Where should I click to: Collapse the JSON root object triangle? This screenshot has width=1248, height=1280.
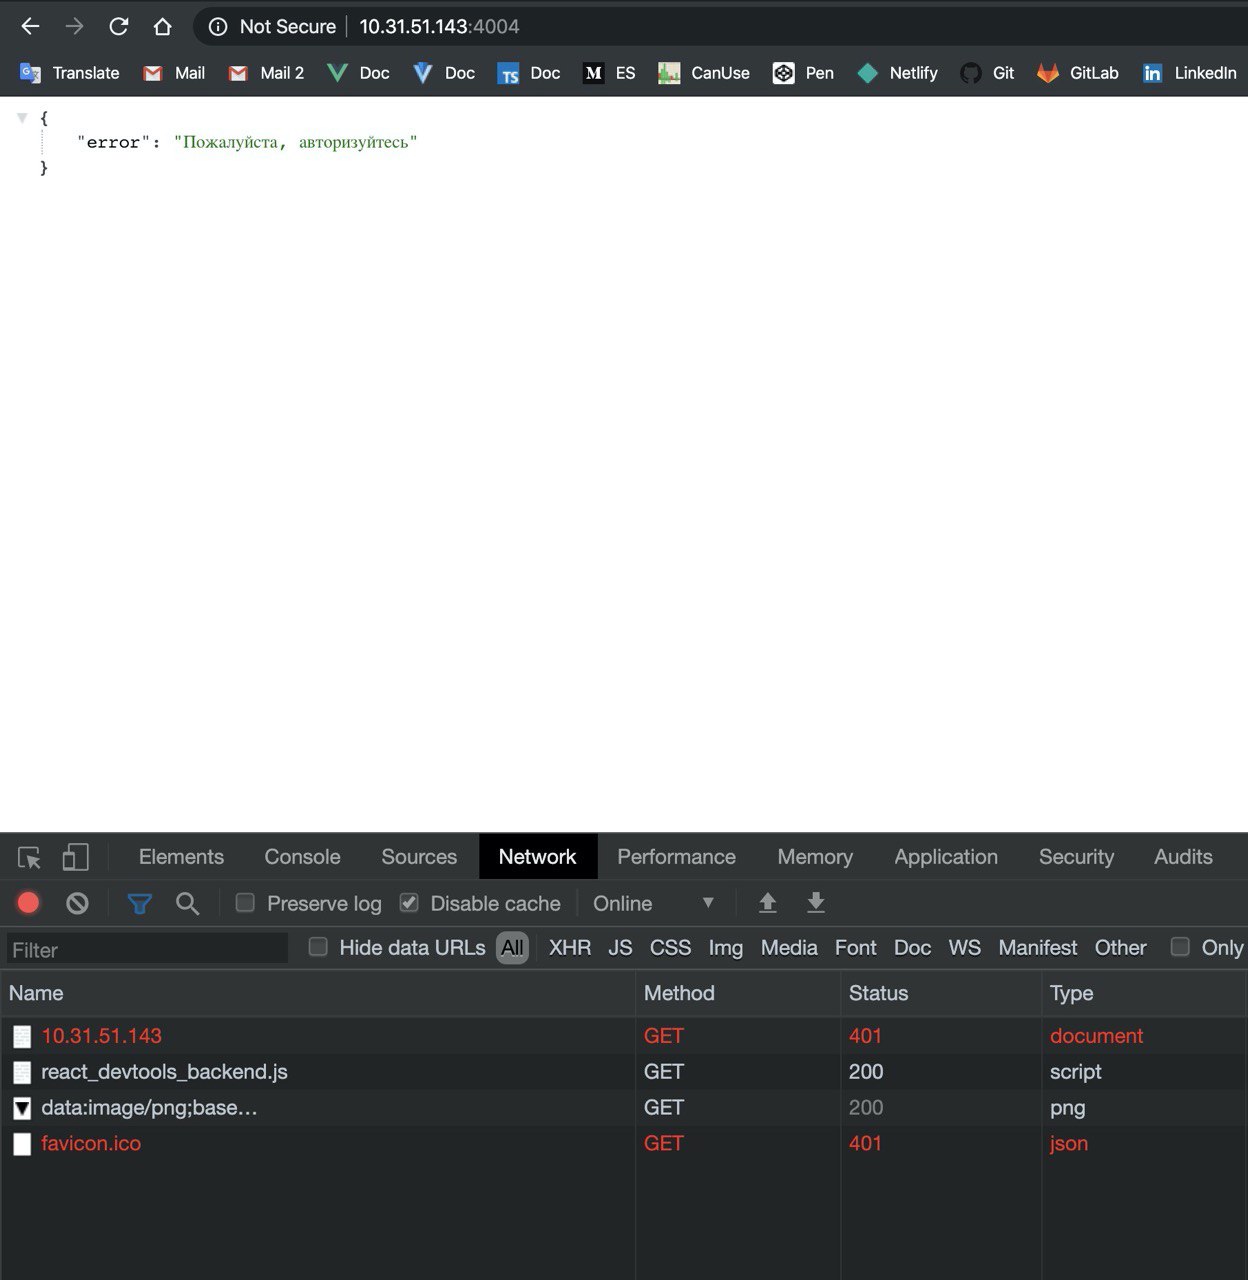pyautogui.click(x=22, y=118)
